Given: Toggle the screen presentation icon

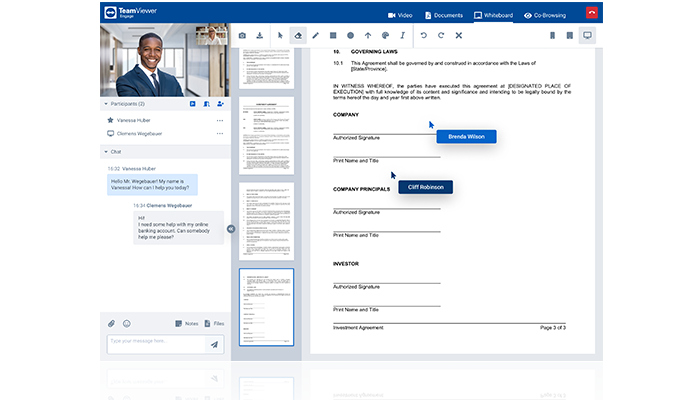Looking at the screenshot, I should coord(587,35).
